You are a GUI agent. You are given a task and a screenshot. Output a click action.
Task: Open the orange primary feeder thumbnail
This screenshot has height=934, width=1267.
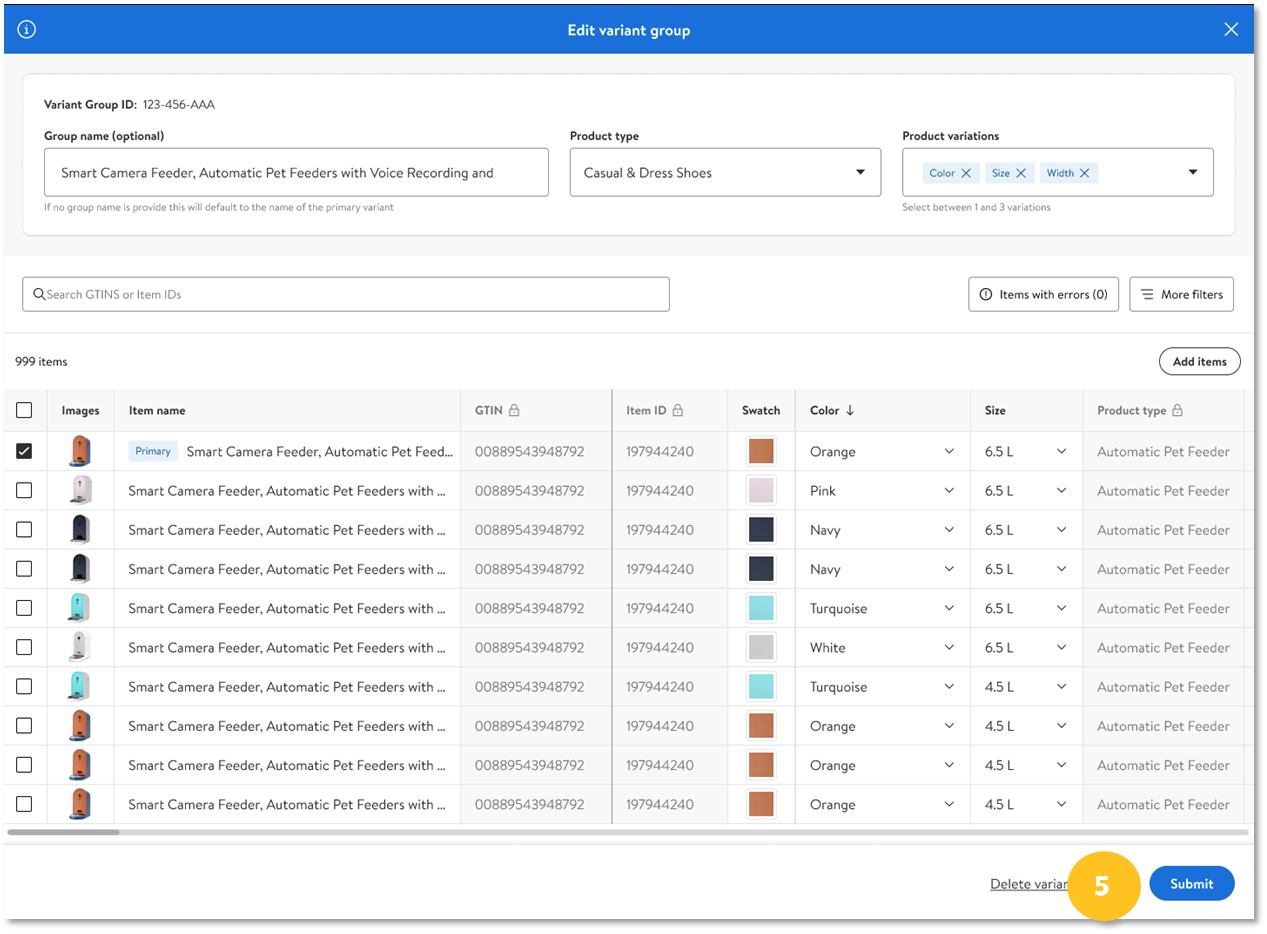tap(80, 451)
